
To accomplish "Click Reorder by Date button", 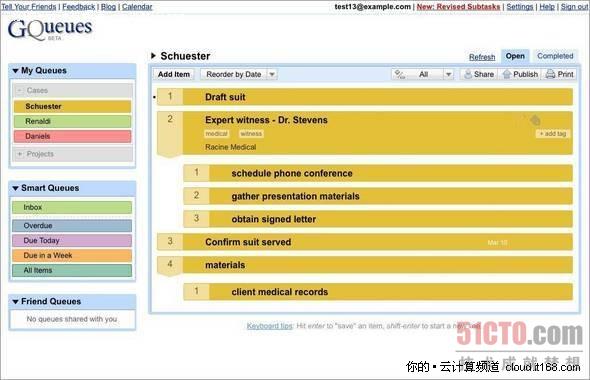I will [x=234, y=74].
